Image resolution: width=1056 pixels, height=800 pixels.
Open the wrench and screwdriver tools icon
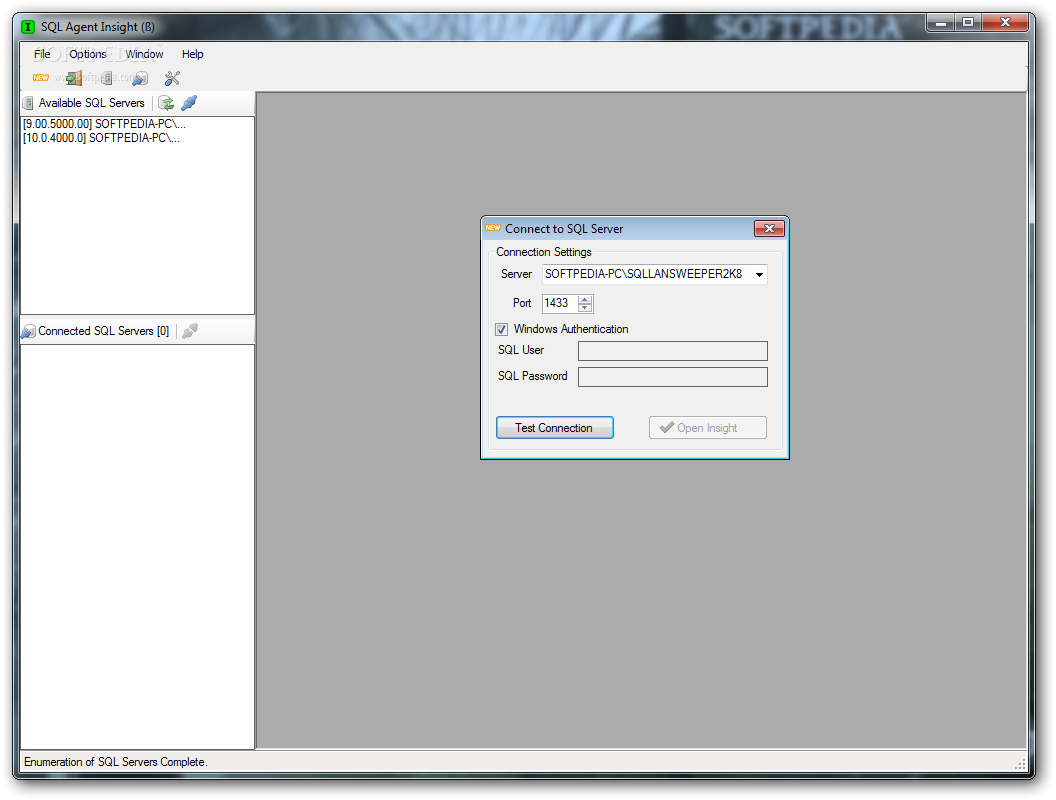click(172, 79)
